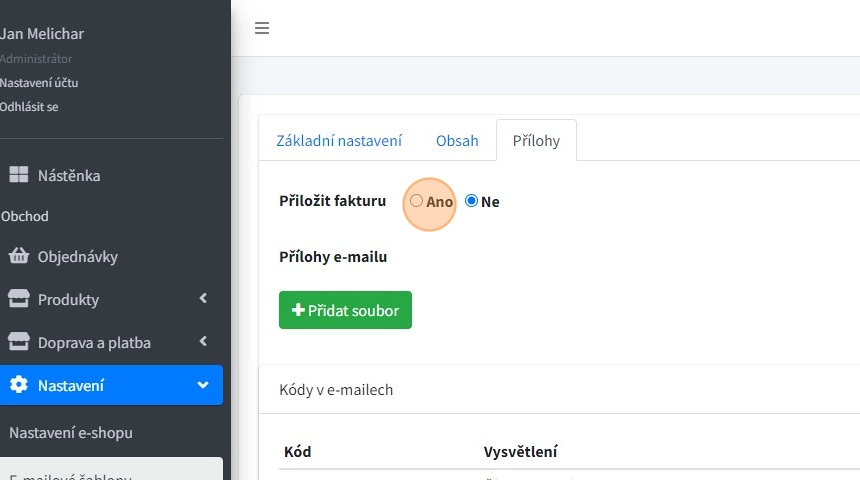Expand the Produkty submenu chevron
Screen dimensions: 860x480
pyautogui.click(x=203, y=298)
